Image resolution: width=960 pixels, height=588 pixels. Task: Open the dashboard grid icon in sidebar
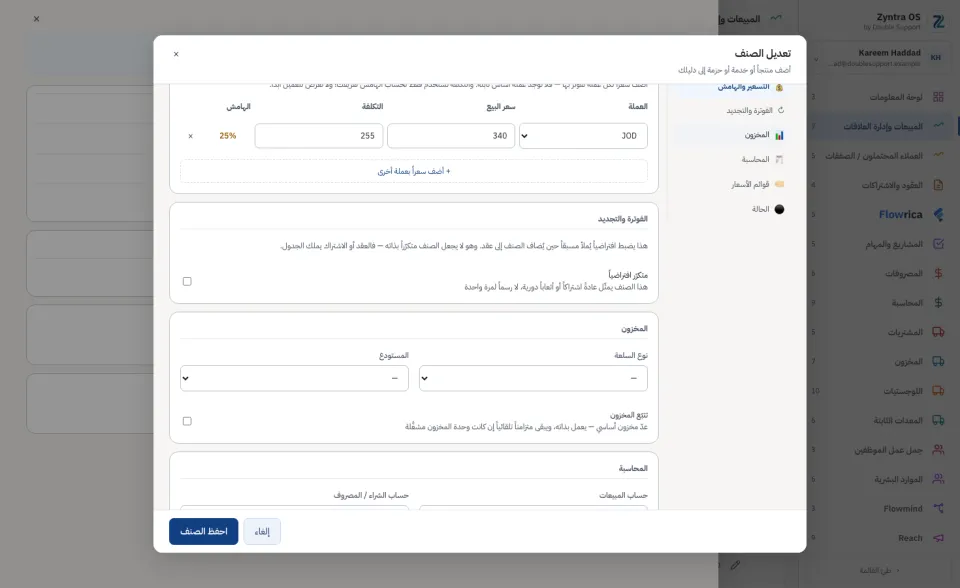pos(938,97)
